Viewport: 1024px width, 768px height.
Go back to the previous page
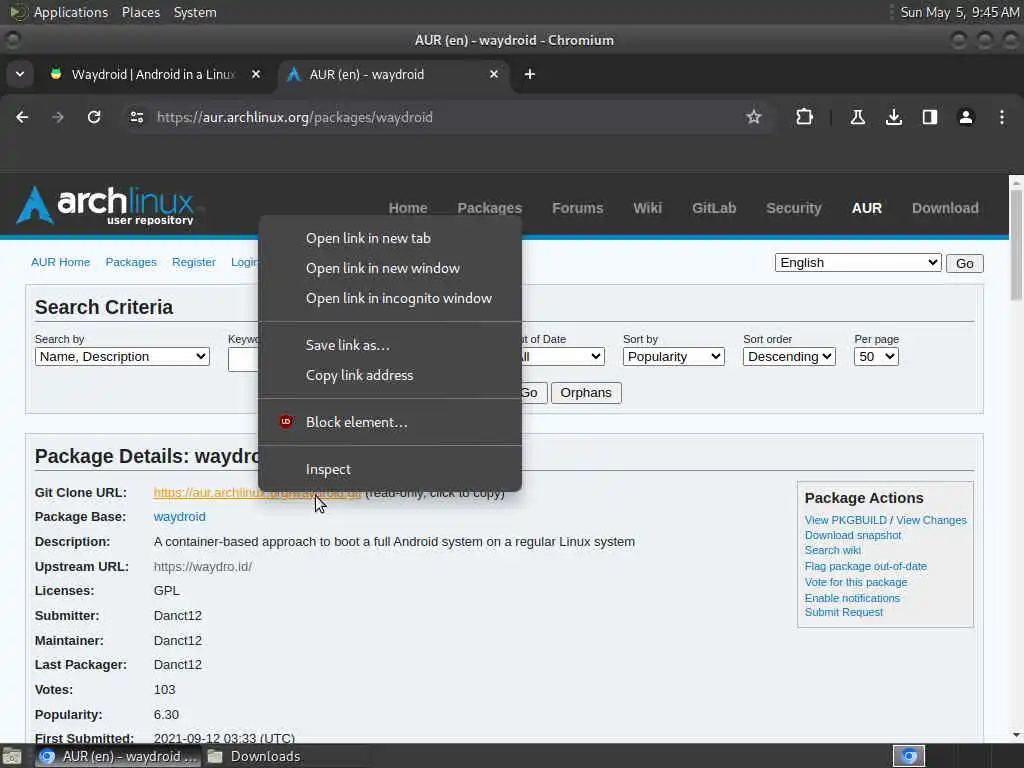22,118
